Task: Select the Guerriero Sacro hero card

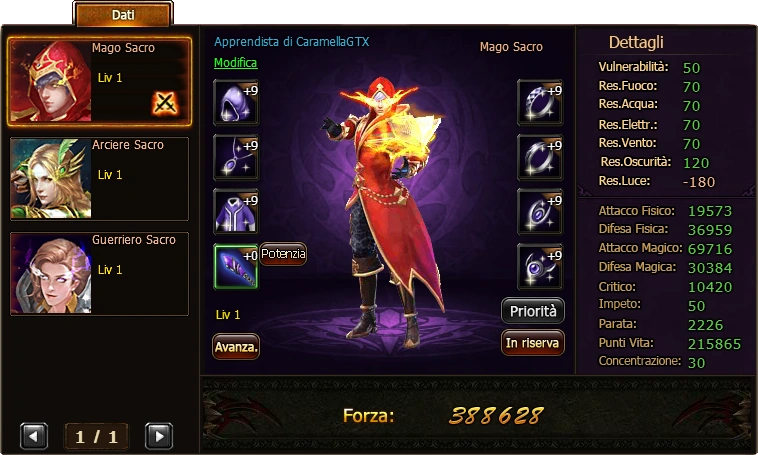Action: (100, 274)
